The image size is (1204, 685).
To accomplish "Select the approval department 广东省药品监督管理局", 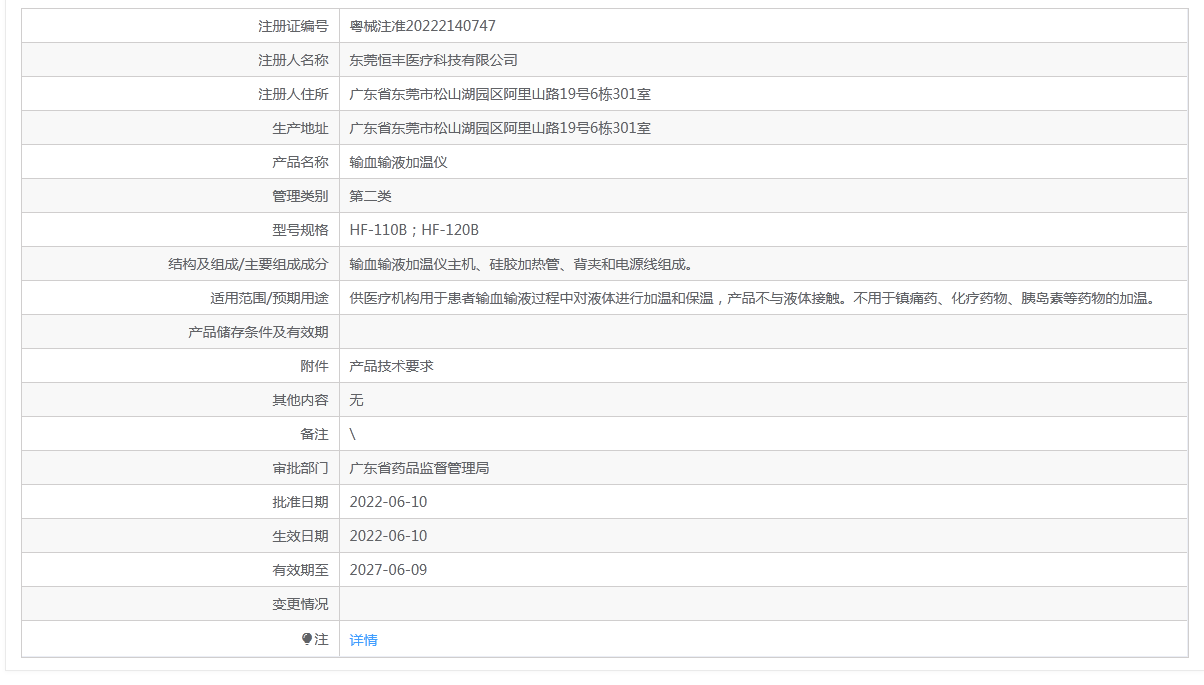I will coord(419,468).
